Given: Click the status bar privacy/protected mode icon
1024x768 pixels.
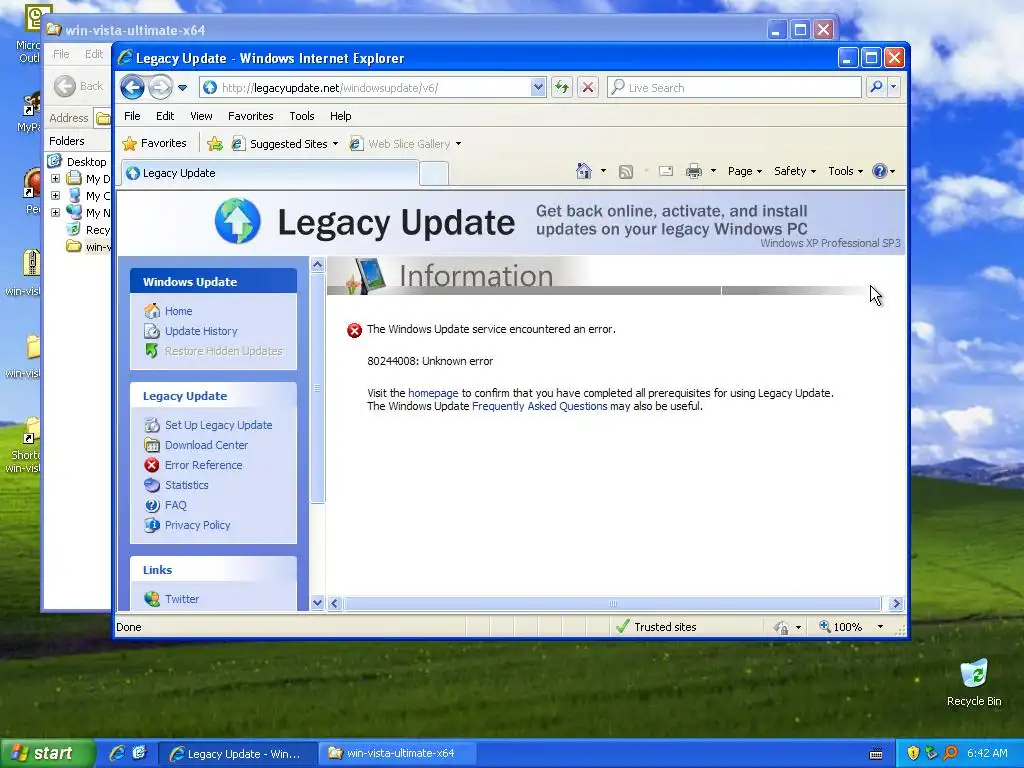Looking at the screenshot, I should pos(781,628).
